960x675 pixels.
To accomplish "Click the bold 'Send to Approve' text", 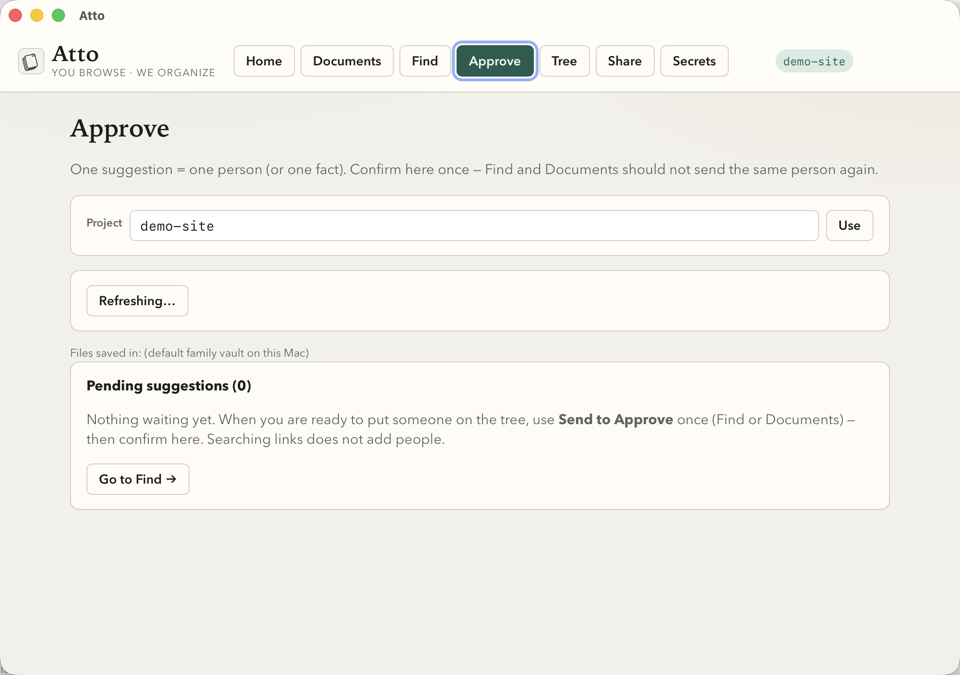I will click(x=615, y=420).
